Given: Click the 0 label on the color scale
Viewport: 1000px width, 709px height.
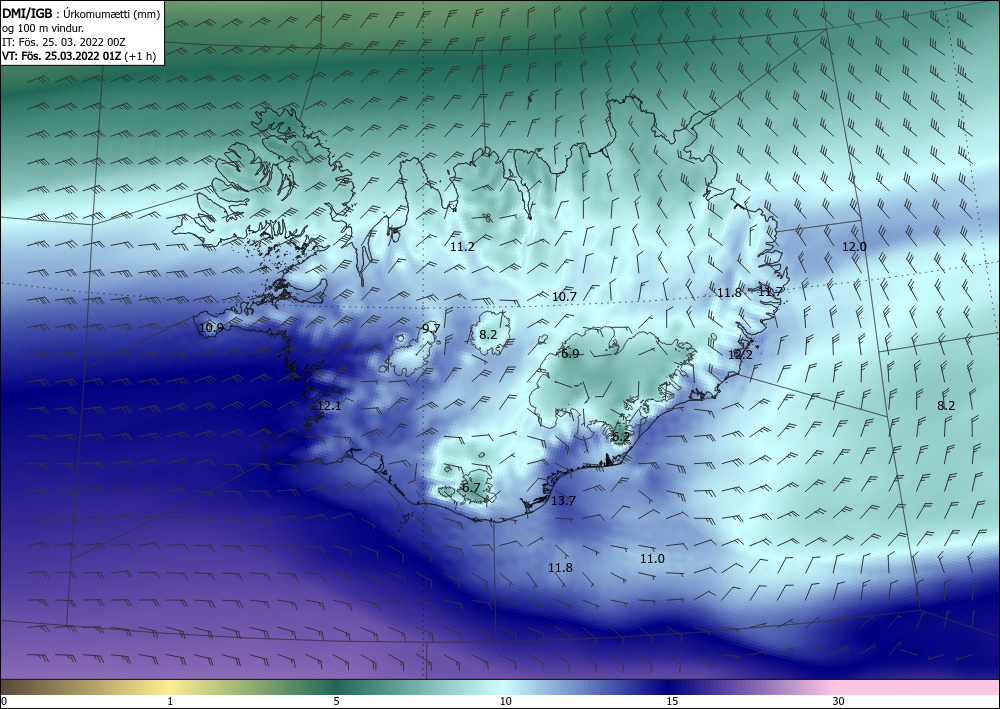Looking at the screenshot, I should point(4,701).
